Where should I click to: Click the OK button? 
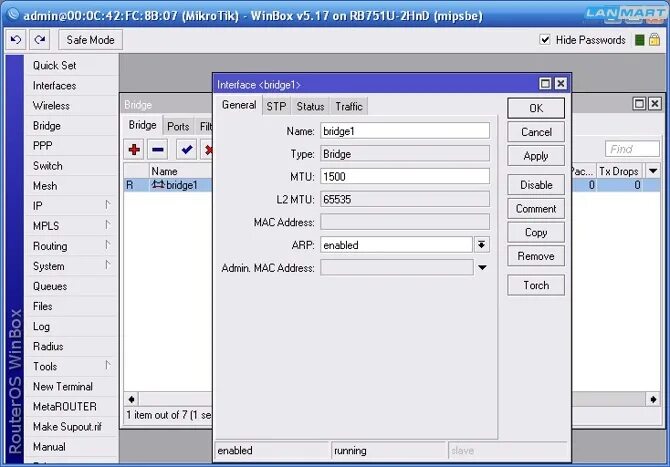[536, 108]
